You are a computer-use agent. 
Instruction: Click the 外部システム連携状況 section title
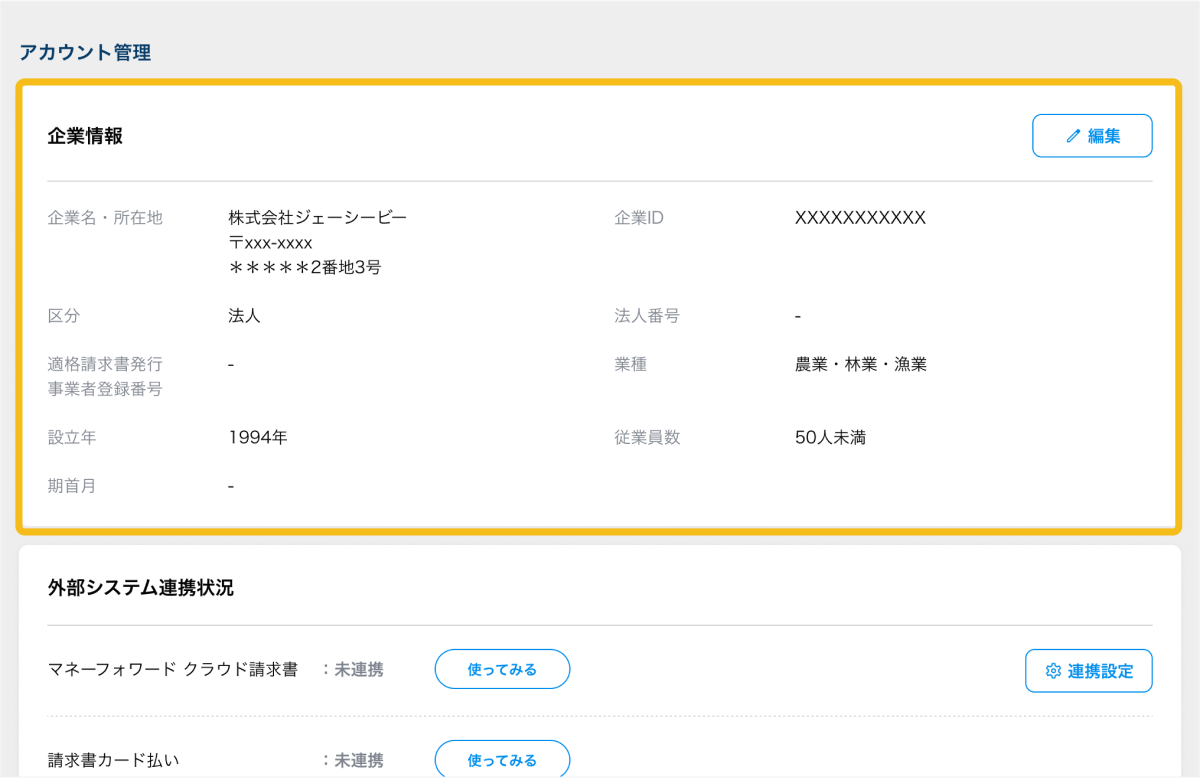click(140, 588)
